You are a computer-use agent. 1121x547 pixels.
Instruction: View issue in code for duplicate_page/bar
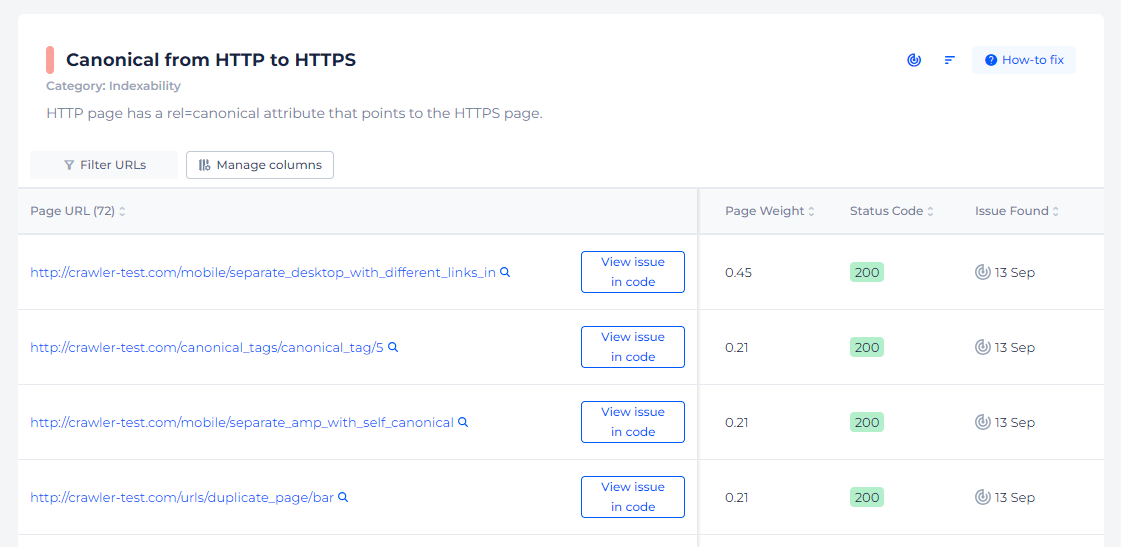point(633,497)
